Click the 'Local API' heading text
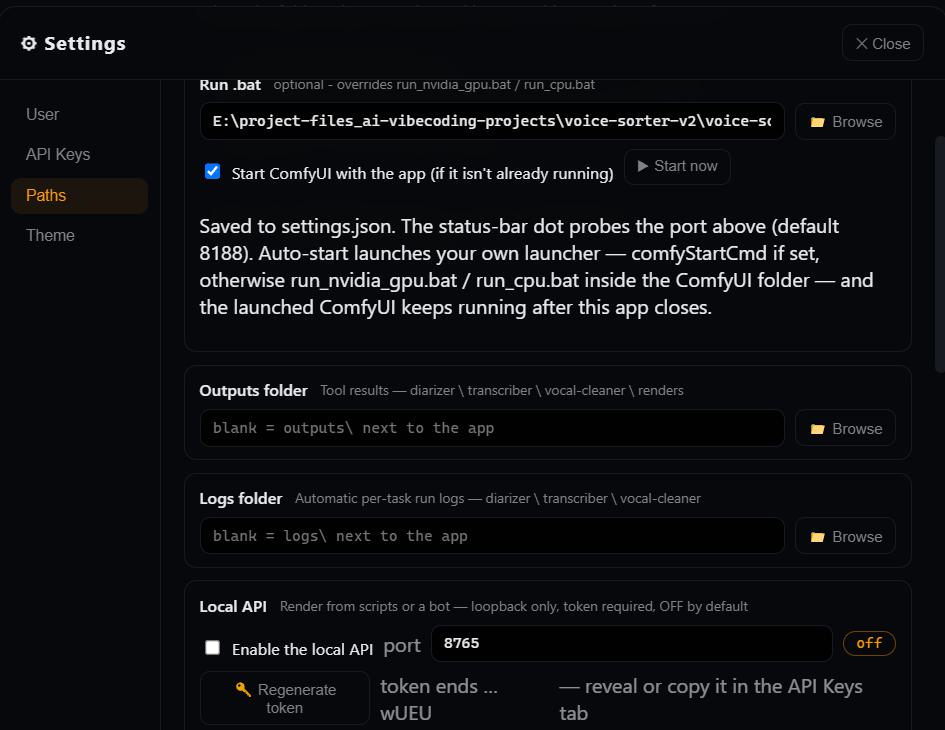Viewport: 945px width, 730px height. (x=233, y=606)
